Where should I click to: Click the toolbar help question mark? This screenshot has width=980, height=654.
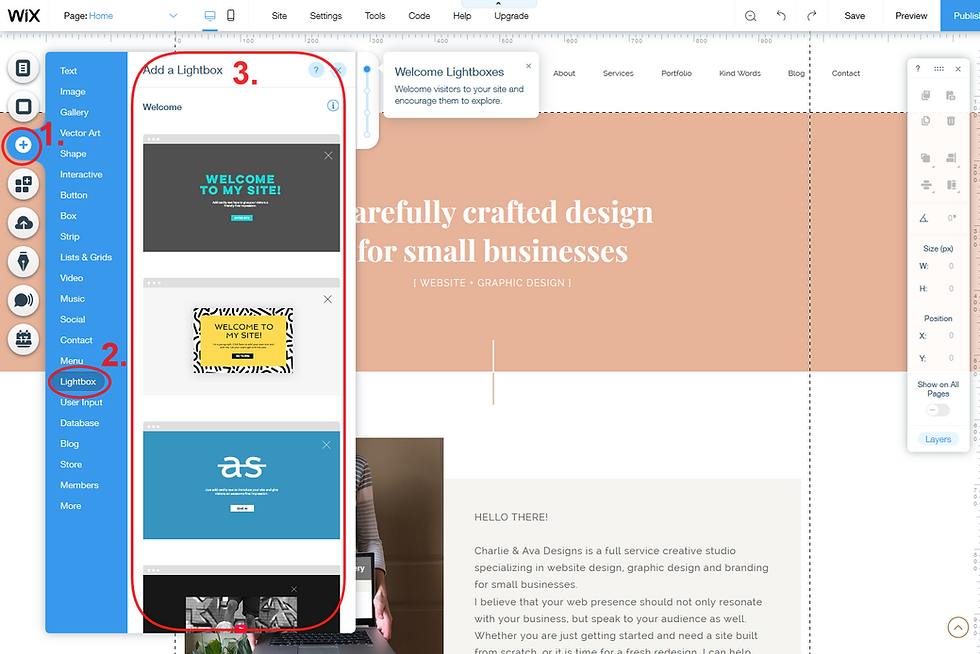tap(918, 69)
